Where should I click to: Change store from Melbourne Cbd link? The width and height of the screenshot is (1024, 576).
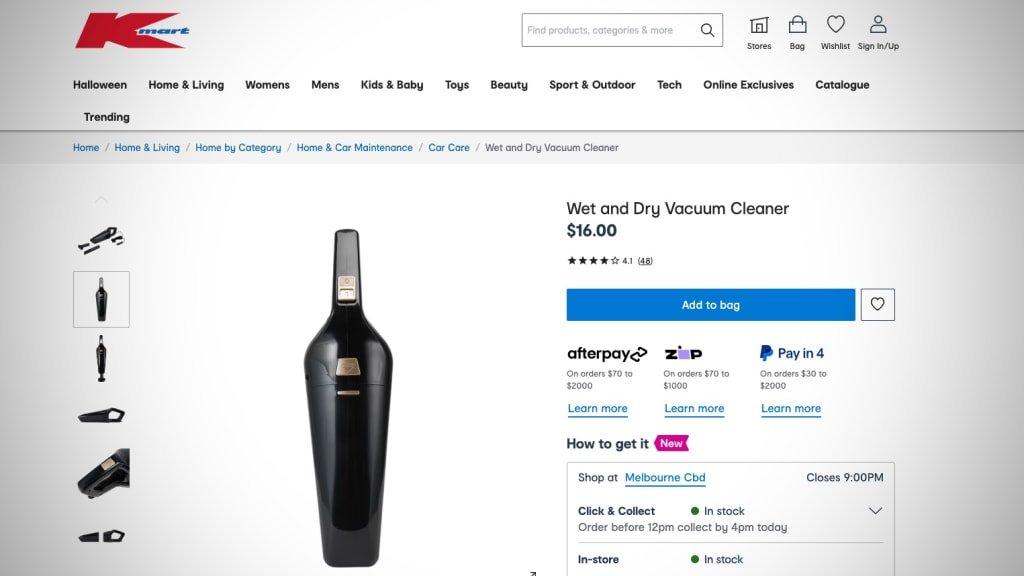[665, 478]
